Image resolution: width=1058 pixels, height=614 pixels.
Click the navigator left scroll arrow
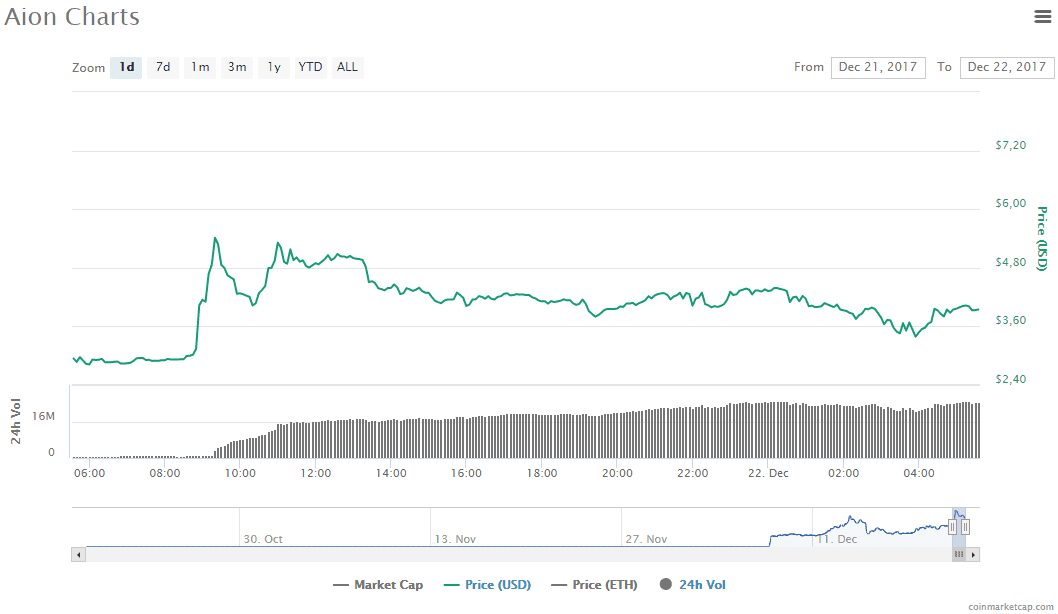[79, 555]
